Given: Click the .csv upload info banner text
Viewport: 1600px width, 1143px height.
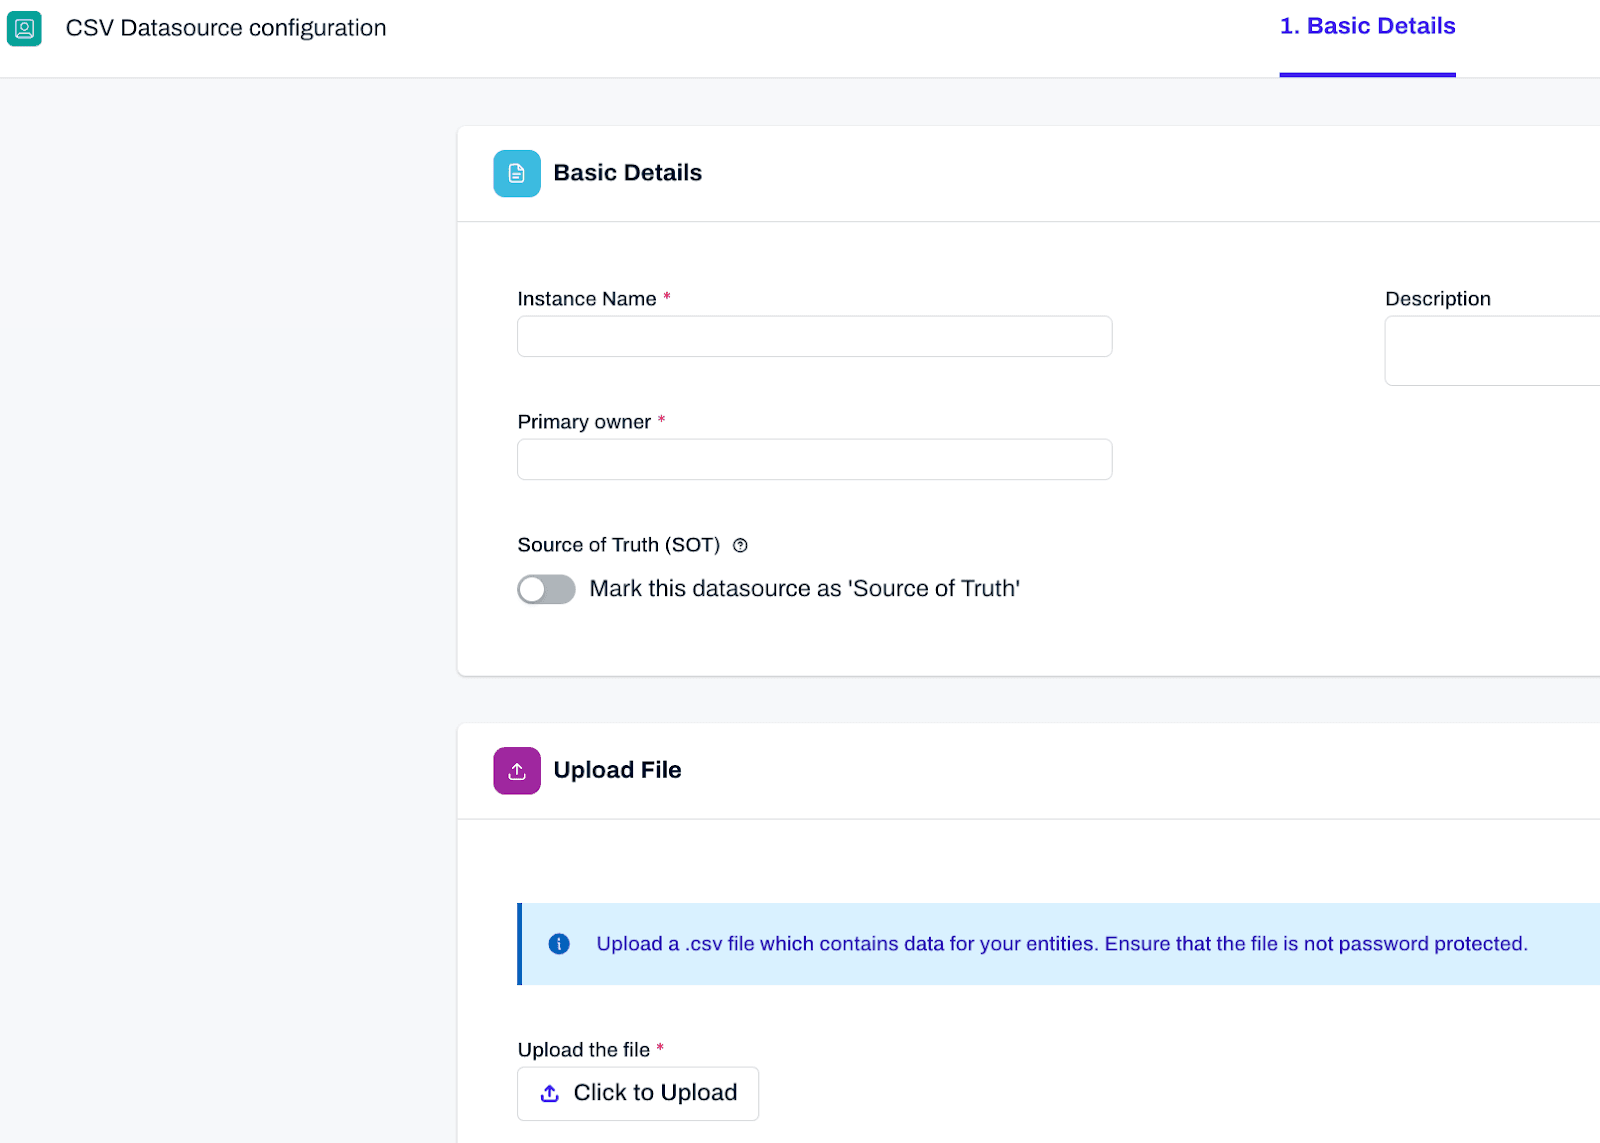Looking at the screenshot, I should pyautogui.click(x=1061, y=944).
